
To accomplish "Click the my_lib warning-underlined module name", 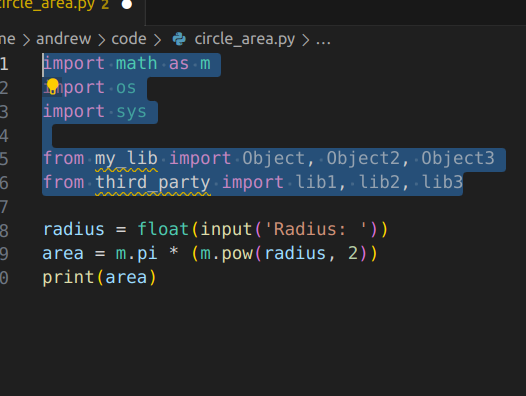I will [126, 159].
